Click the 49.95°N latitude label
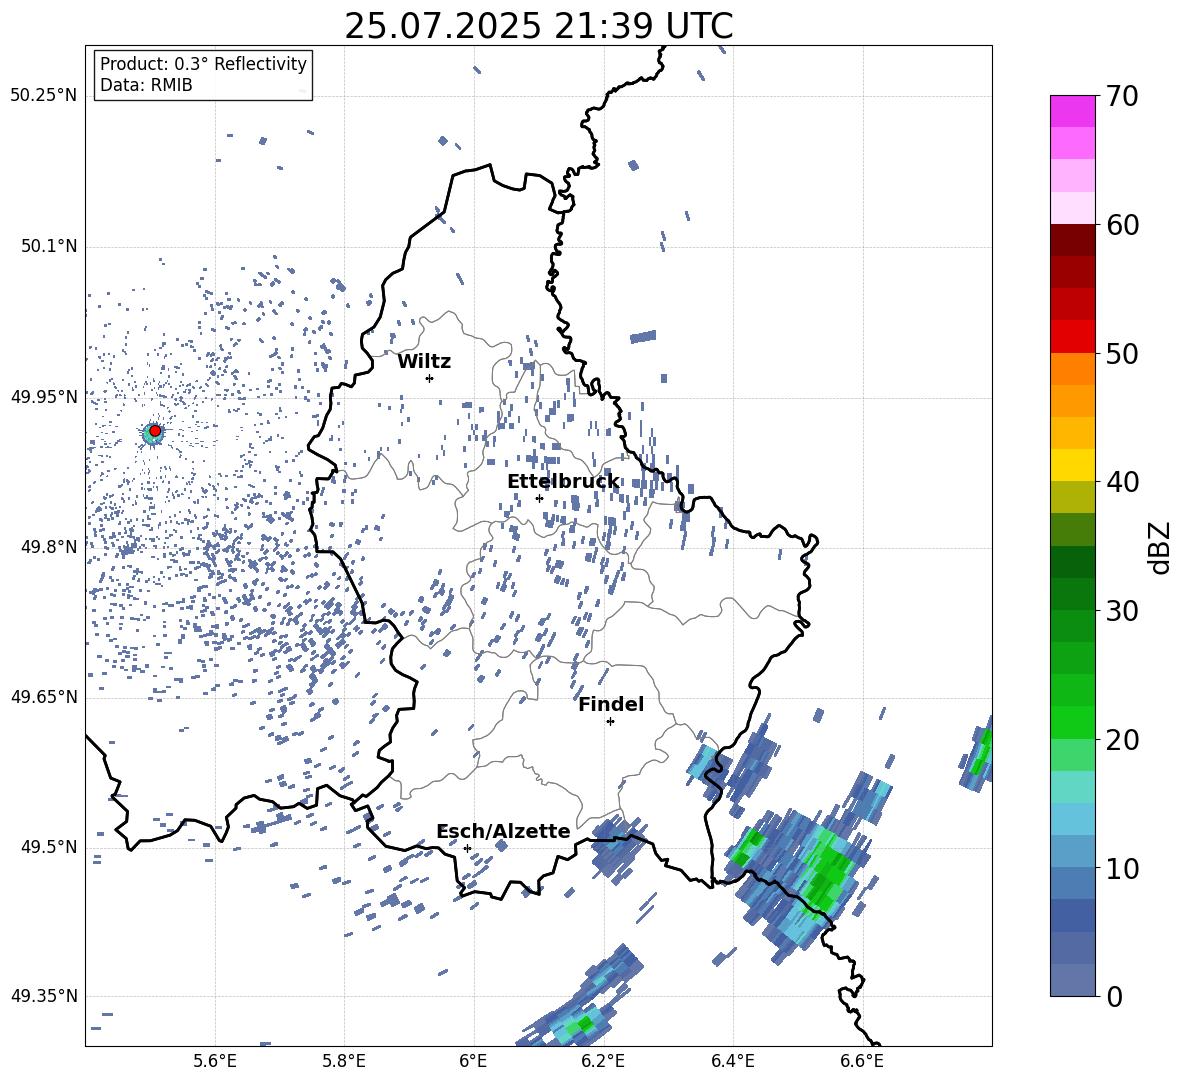This screenshot has height=1081, width=1184. [x=43, y=397]
